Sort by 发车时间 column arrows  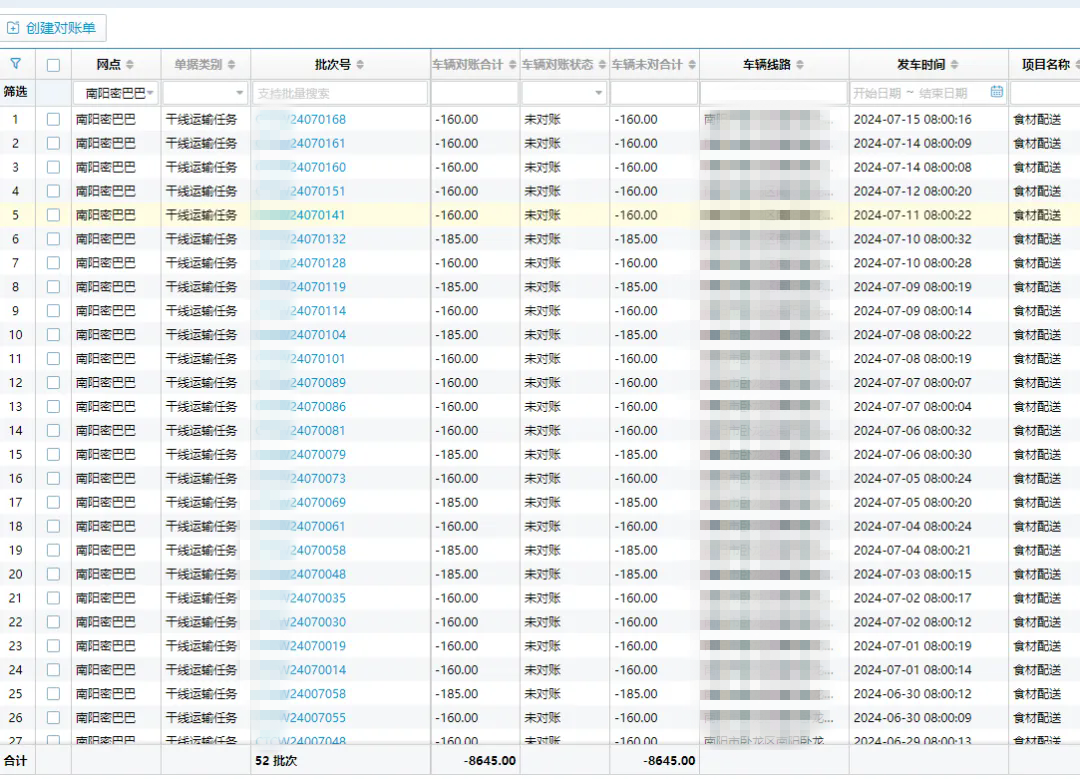coord(955,65)
